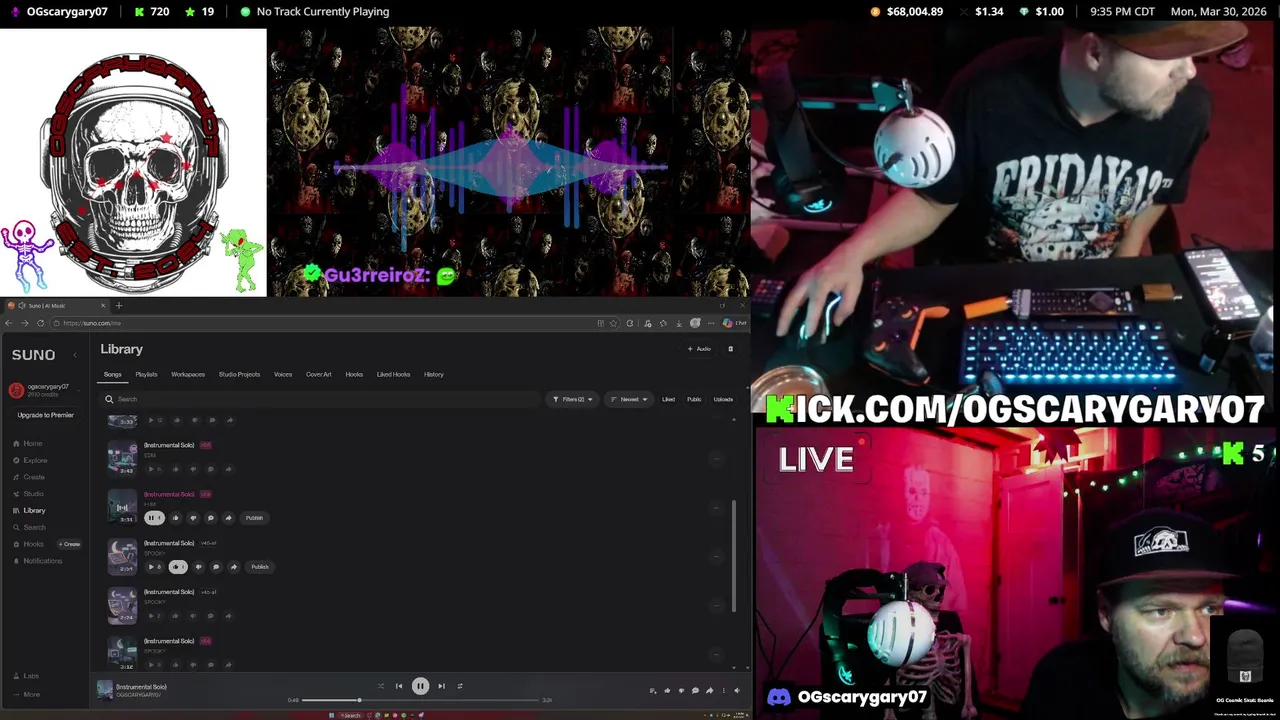Open more options for 2:54 SPOOKY song
The width and height of the screenshot is (1280, 720).
[716, 557]
